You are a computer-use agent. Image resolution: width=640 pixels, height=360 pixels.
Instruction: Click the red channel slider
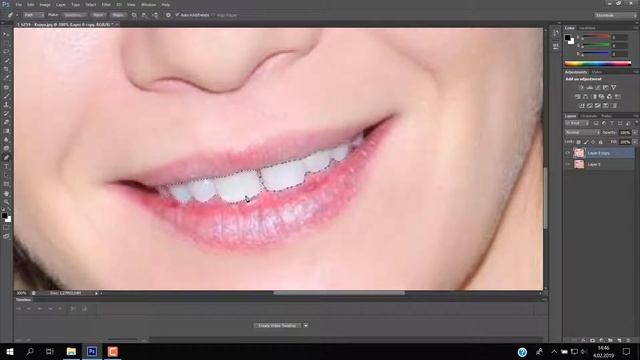[x=595, y=37]
